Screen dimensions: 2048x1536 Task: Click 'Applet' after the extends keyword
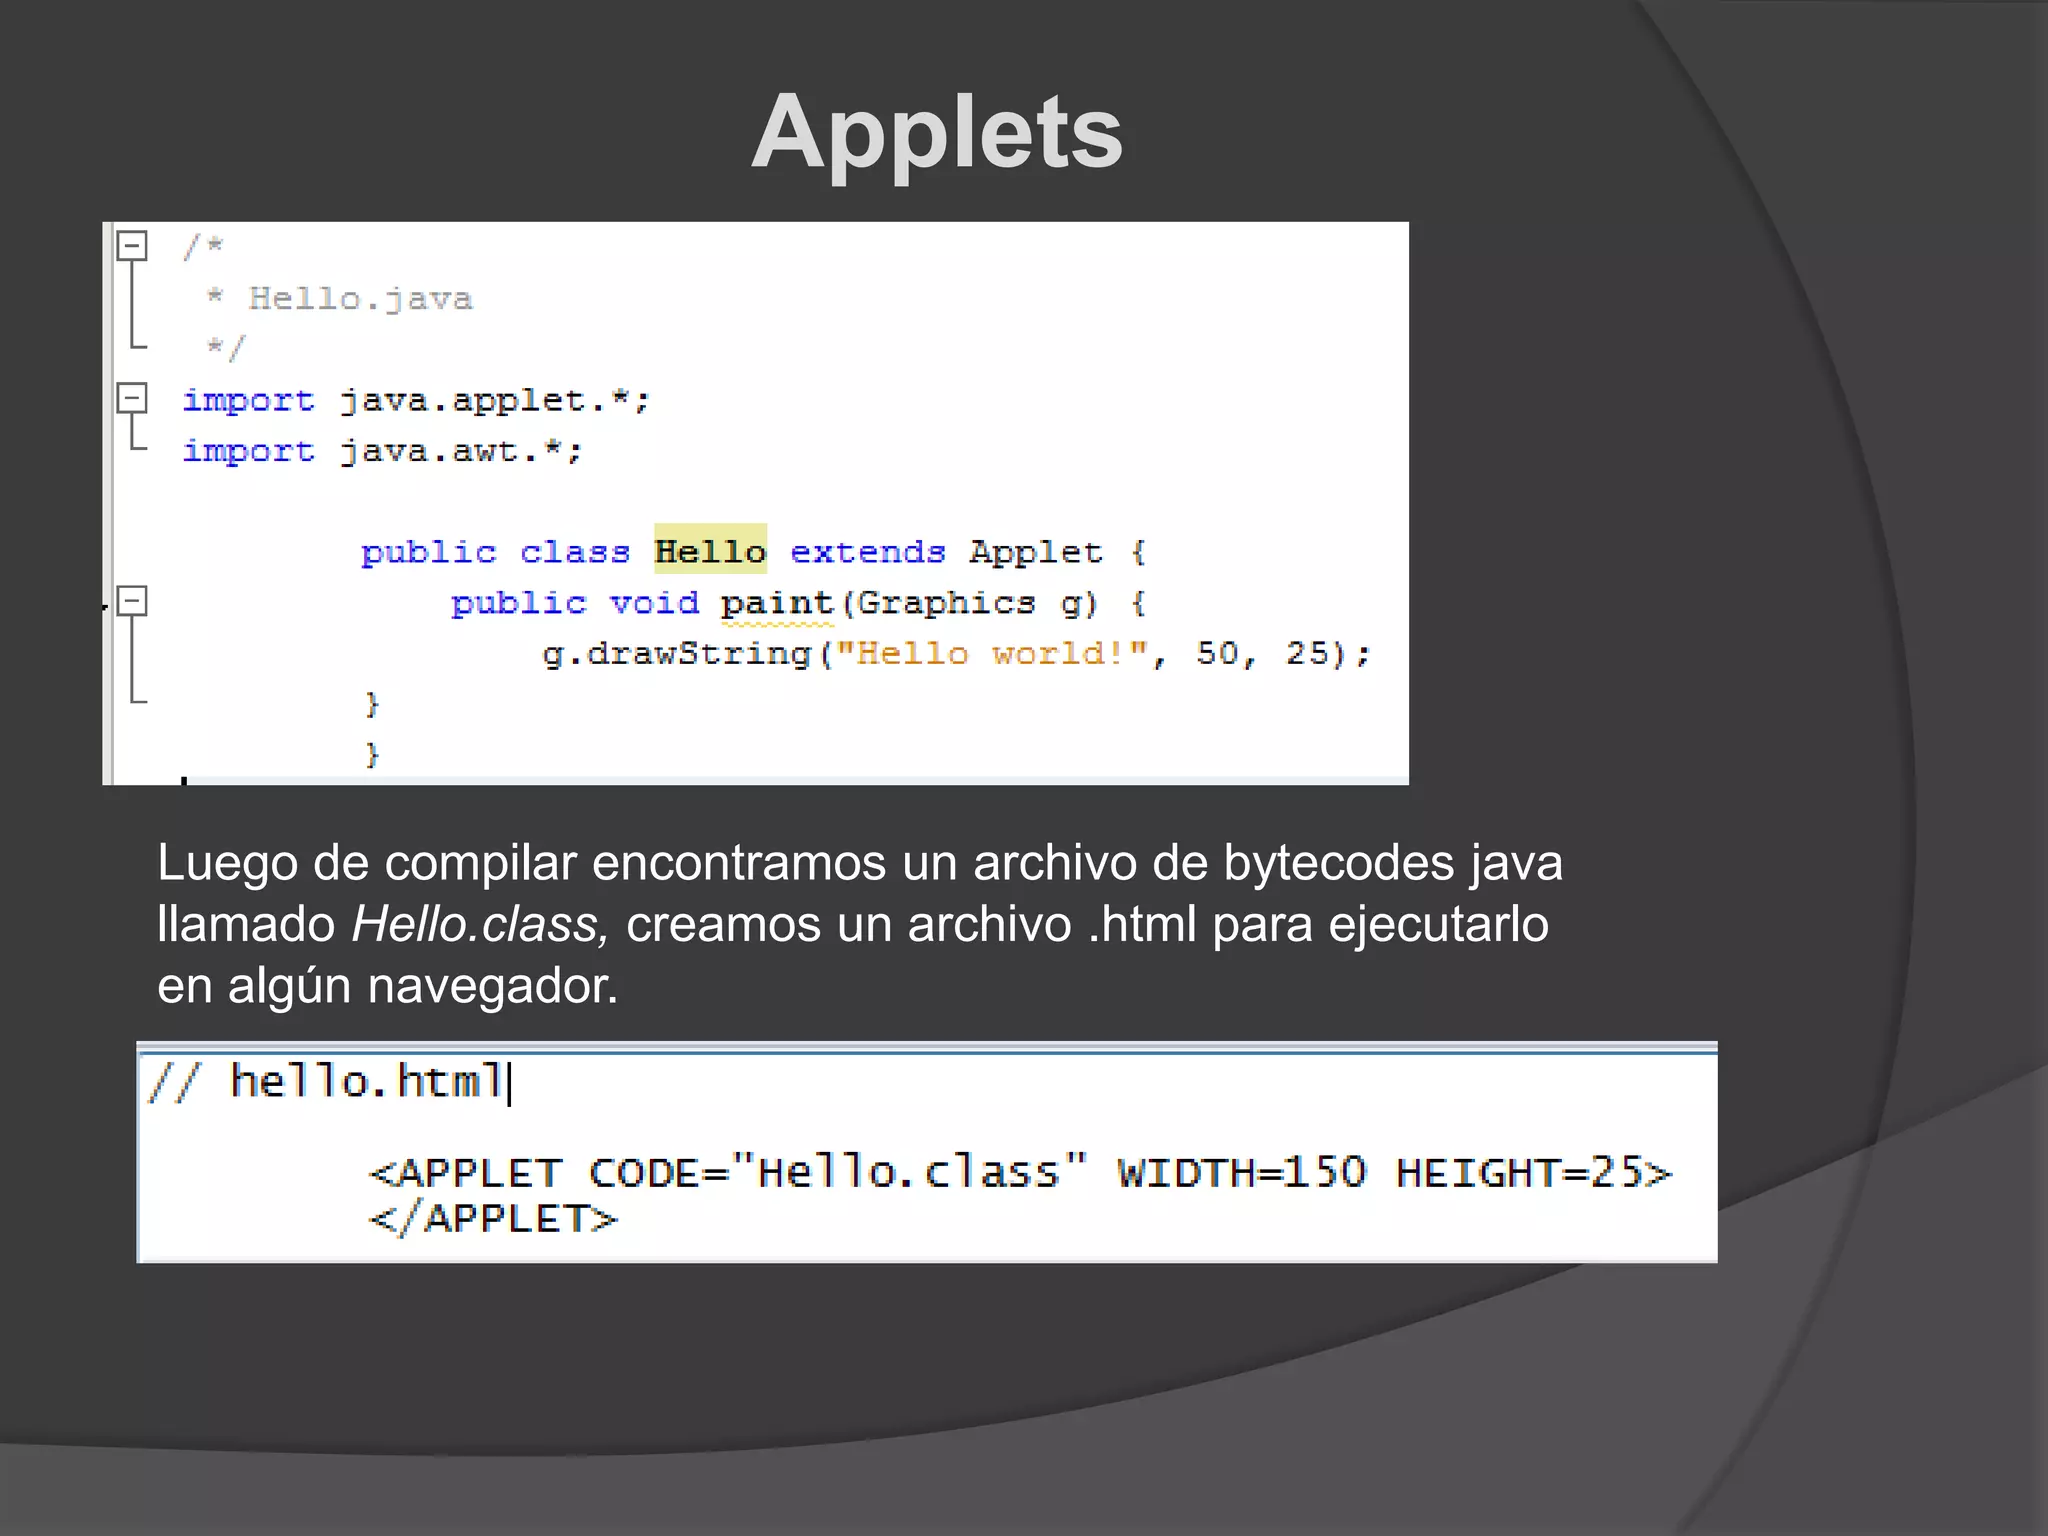pos(1035,551)
